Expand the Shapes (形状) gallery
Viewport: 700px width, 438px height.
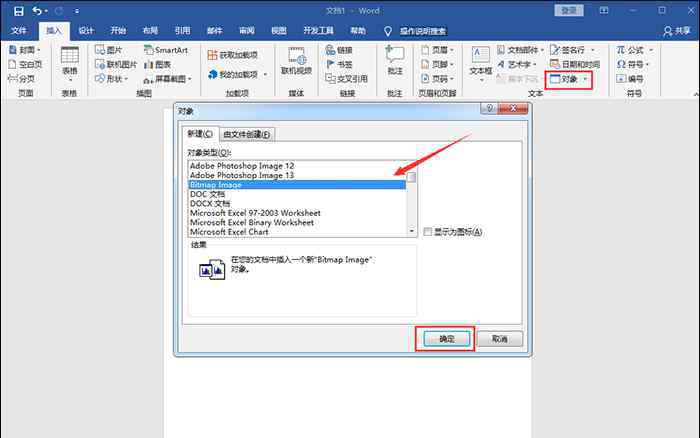tap(126, 79)
